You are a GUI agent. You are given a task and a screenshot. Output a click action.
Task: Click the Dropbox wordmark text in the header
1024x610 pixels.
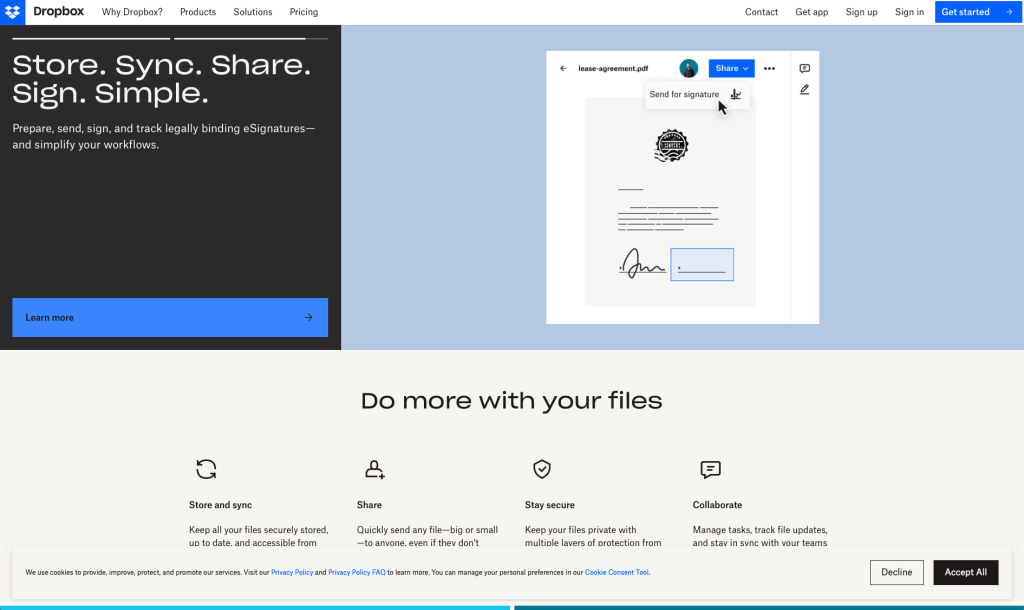[x=58, y=12]
